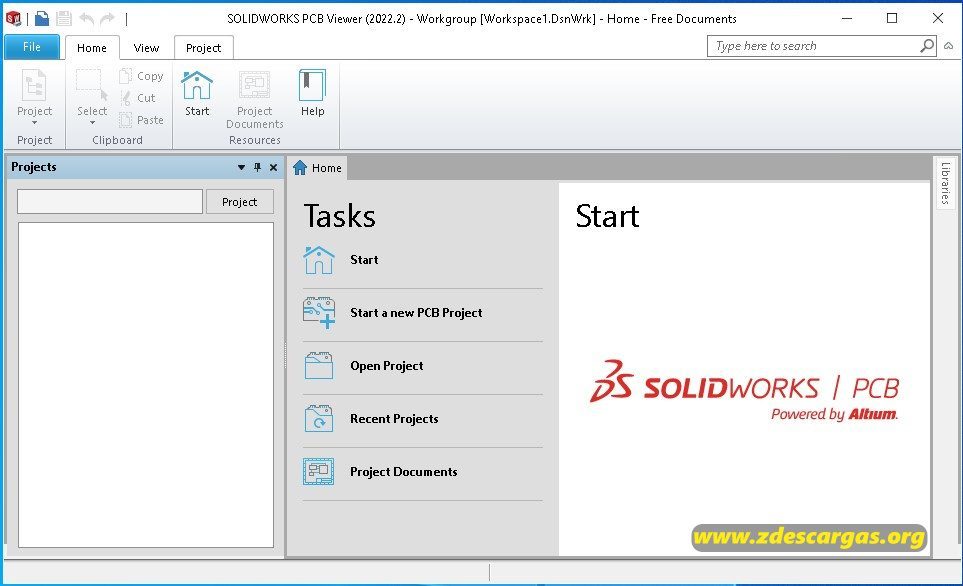This screenshot has height=586, width=963.
Task: Minimize the SOLIDWORKS PCB Viewer window
Action: 847,18
